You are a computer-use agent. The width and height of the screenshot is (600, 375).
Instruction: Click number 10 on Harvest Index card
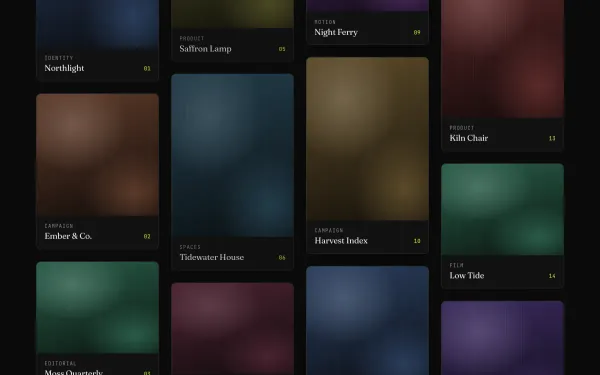[x=417, y=241]
